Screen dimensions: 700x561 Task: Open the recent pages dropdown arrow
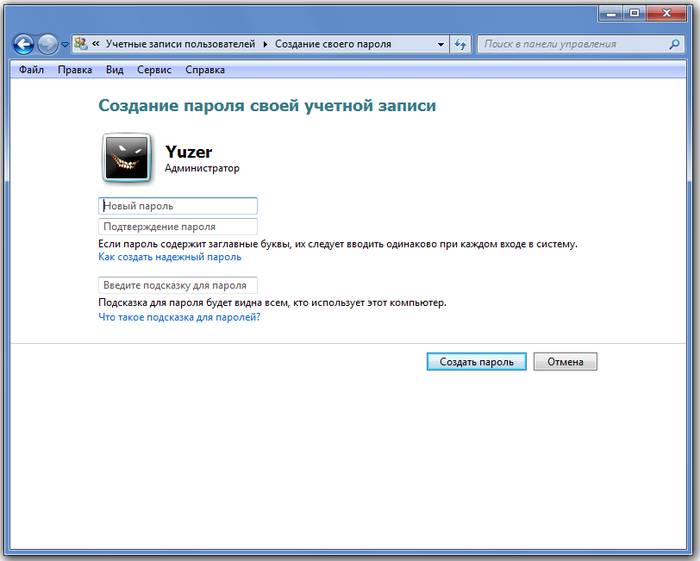[65, 45]
